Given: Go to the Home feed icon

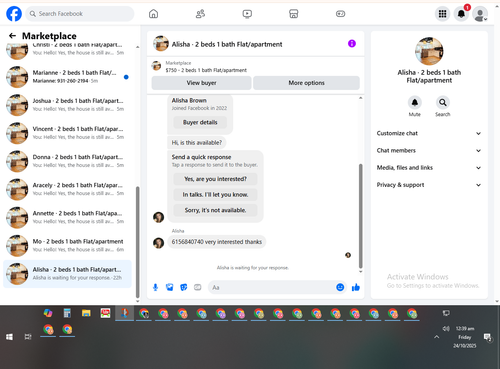Looking at the screenshot, I should (x=153, y=14).
